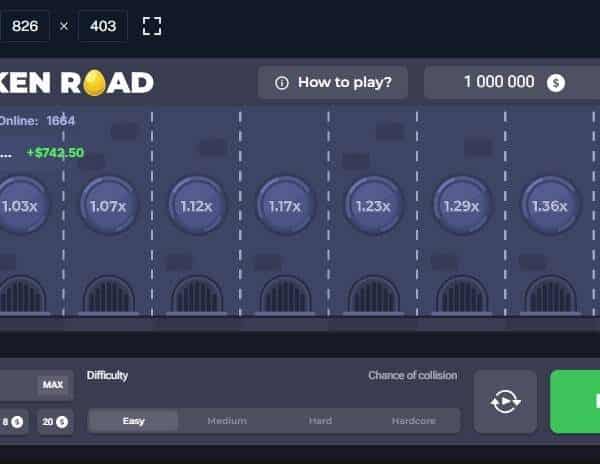
Task: Select Hard difficulty
Action: 320,421
